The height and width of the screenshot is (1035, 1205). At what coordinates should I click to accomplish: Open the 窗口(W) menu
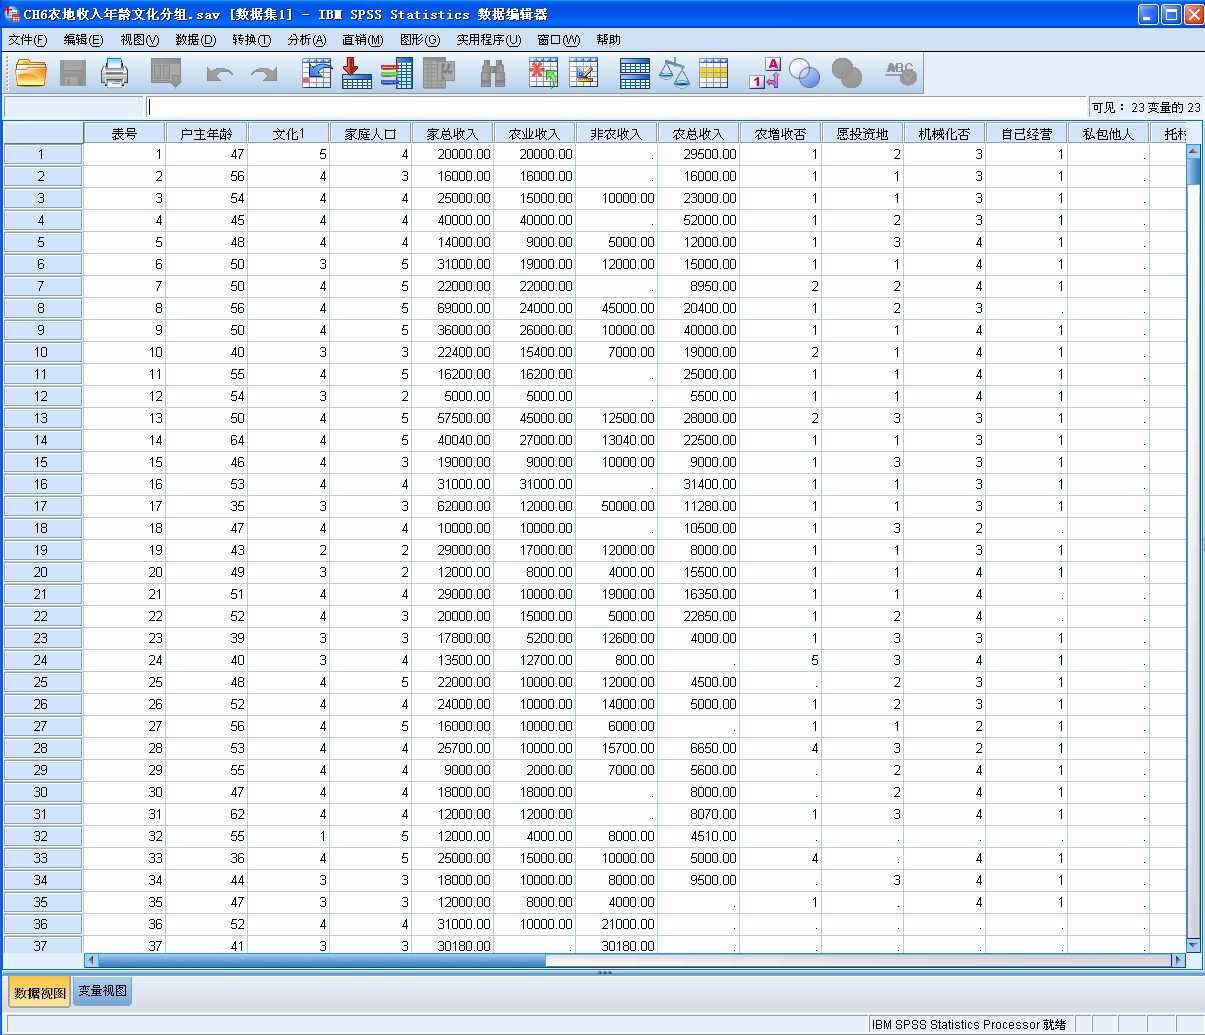tap(558, 40)
